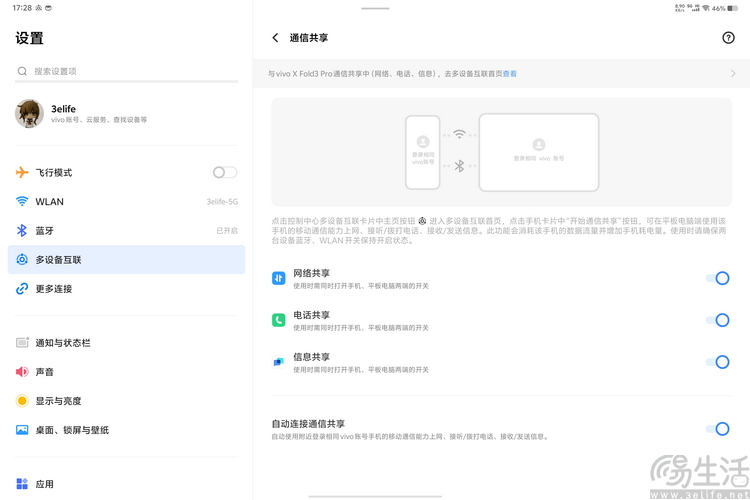Screen dimensions: 750x500
Task: Tap the 通知与状态栏 icon
Action: (x=22, y=343)
